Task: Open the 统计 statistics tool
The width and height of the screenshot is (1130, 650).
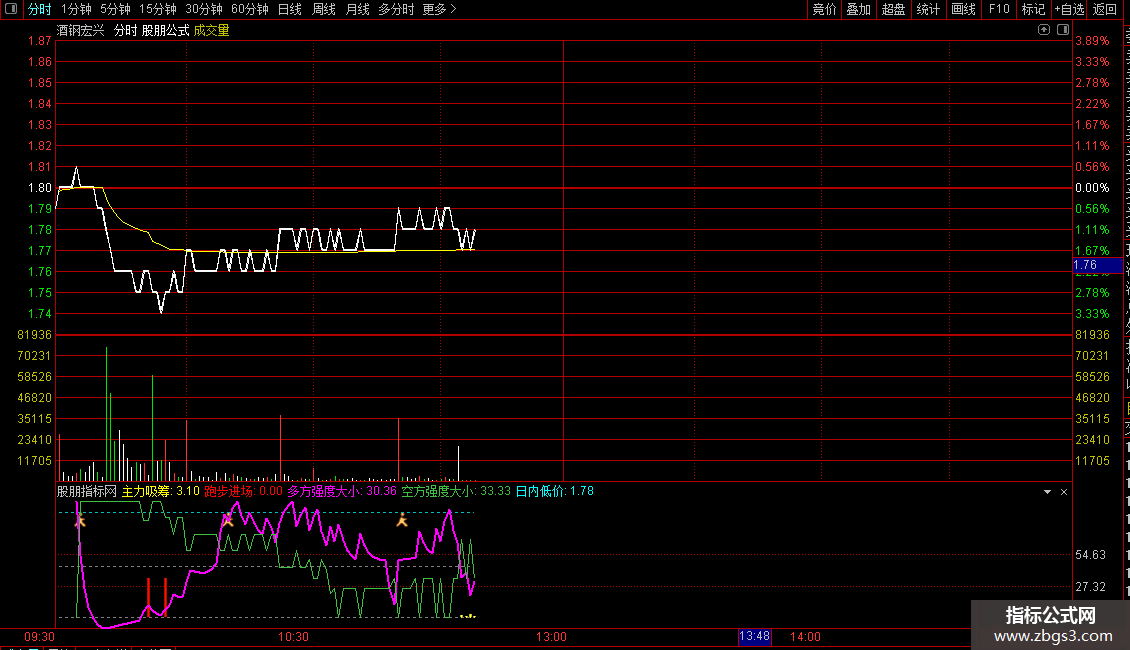Action: (928, 9)
